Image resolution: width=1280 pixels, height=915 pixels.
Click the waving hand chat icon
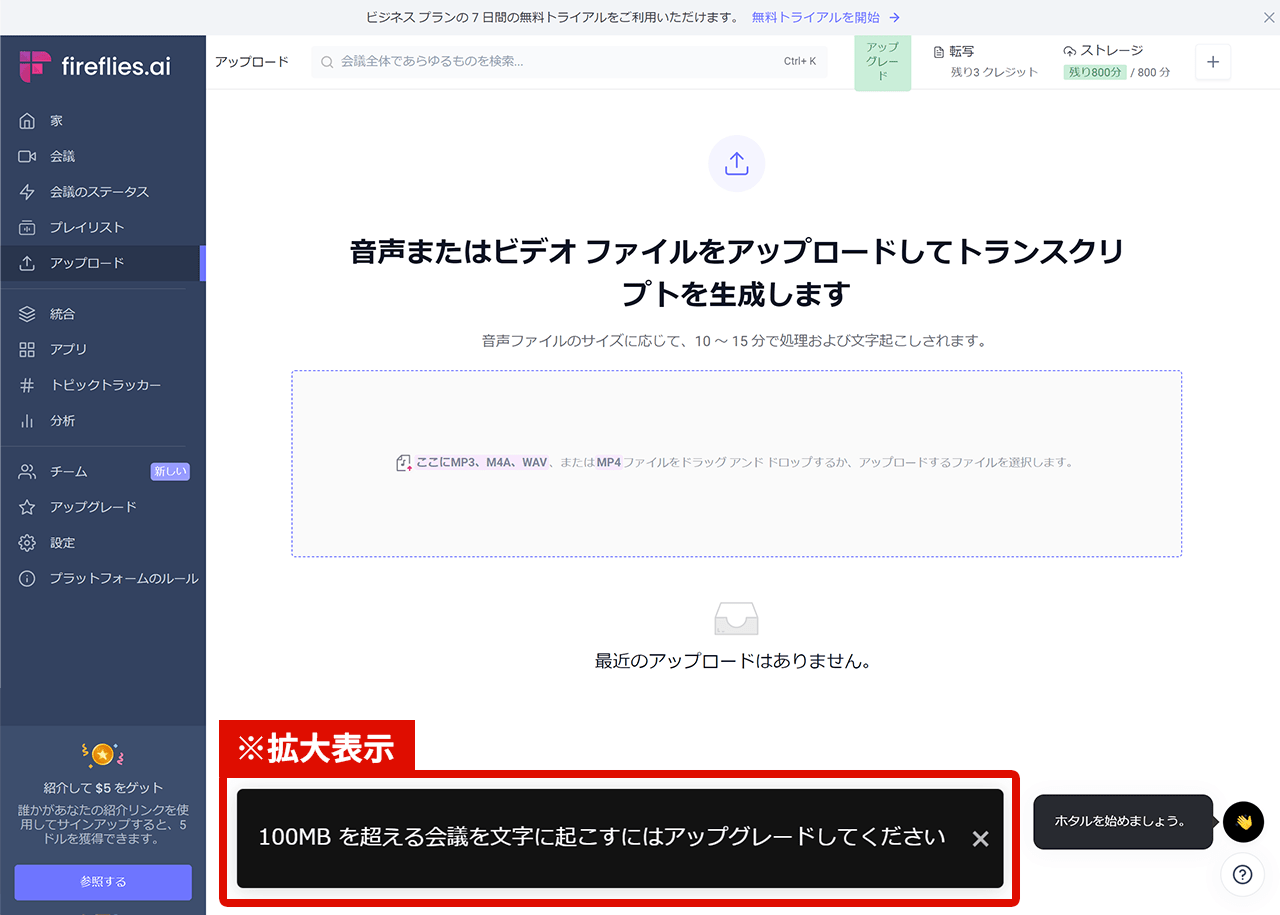tap(1243, 822)
